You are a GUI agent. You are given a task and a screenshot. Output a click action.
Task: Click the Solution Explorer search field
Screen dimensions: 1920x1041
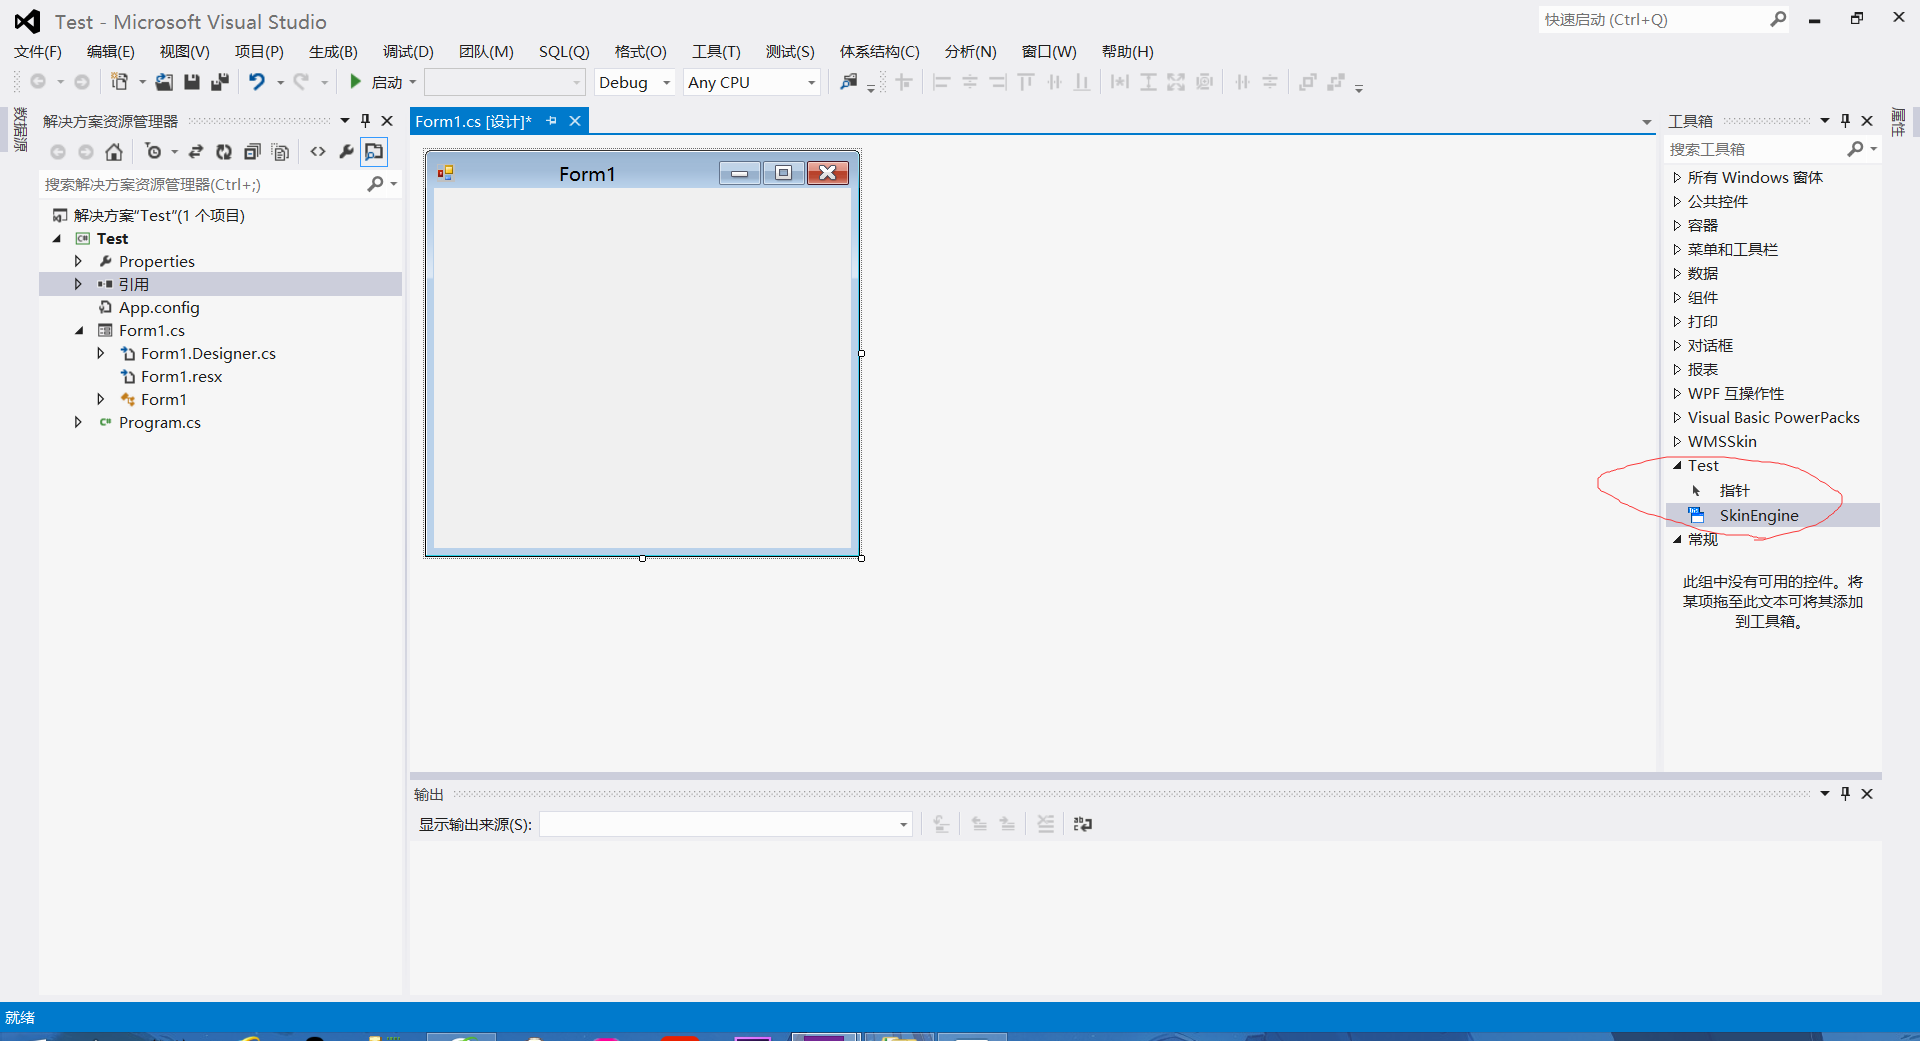(203, 184)
